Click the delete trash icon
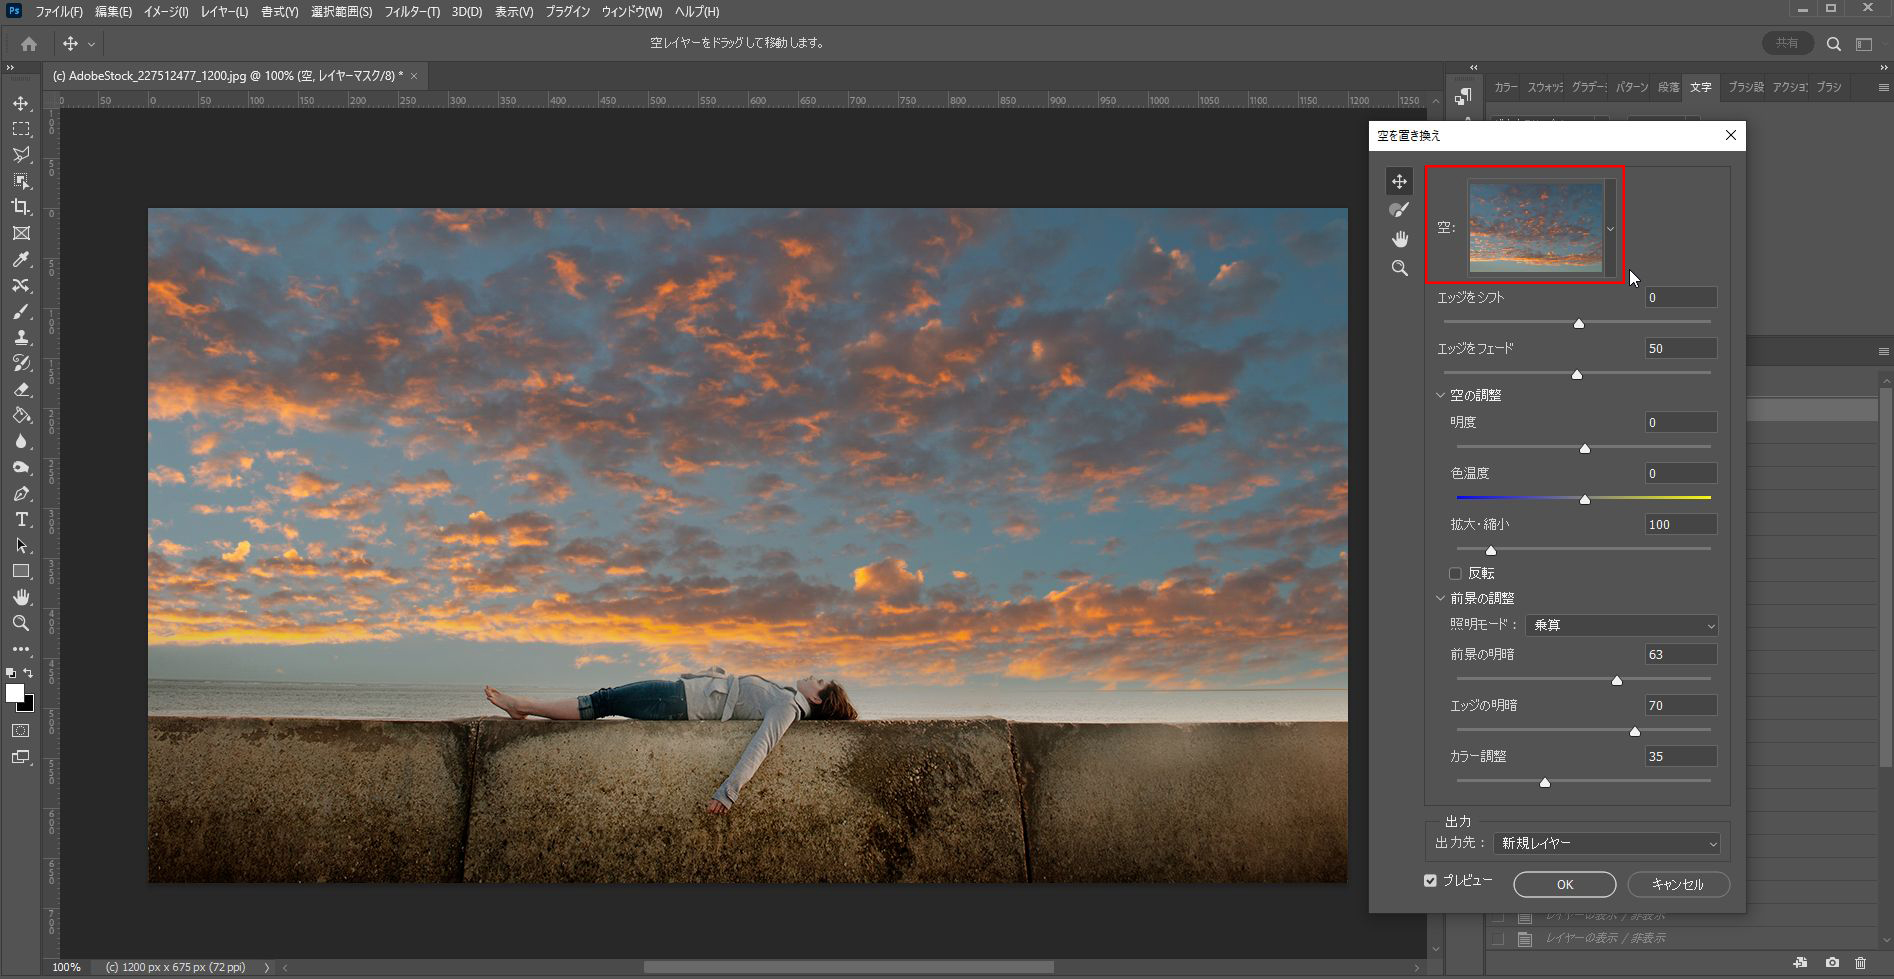Viewport: 1894px width, 979px height. (x=1860, y=962)
